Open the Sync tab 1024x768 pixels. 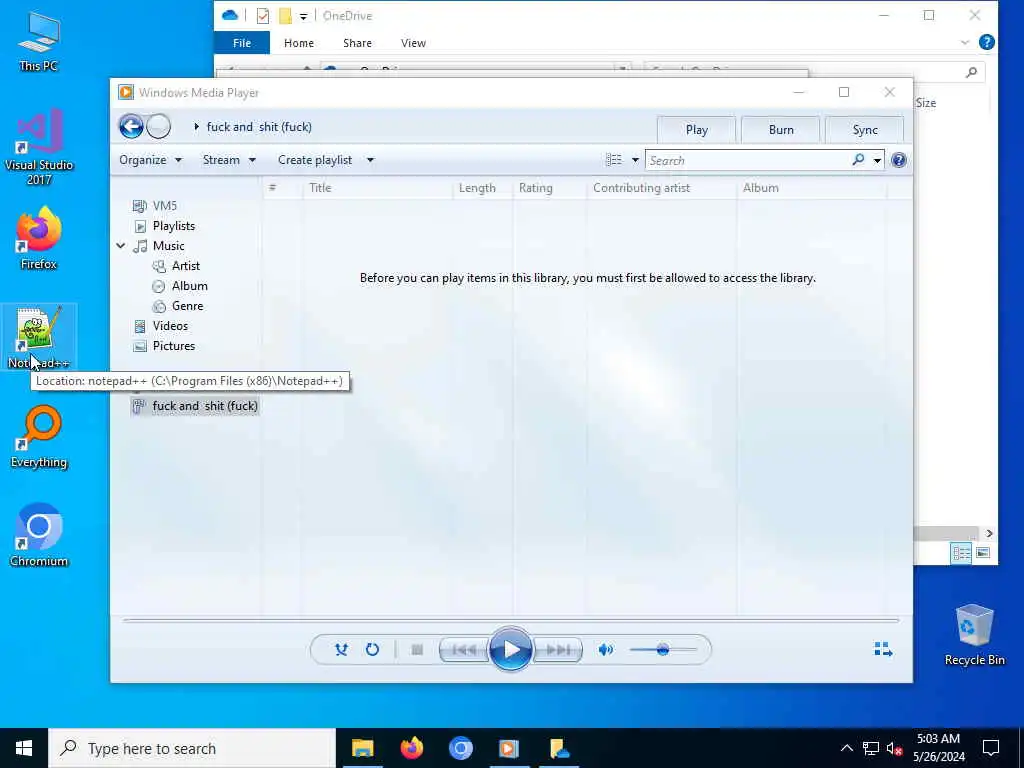click(865, 130)
